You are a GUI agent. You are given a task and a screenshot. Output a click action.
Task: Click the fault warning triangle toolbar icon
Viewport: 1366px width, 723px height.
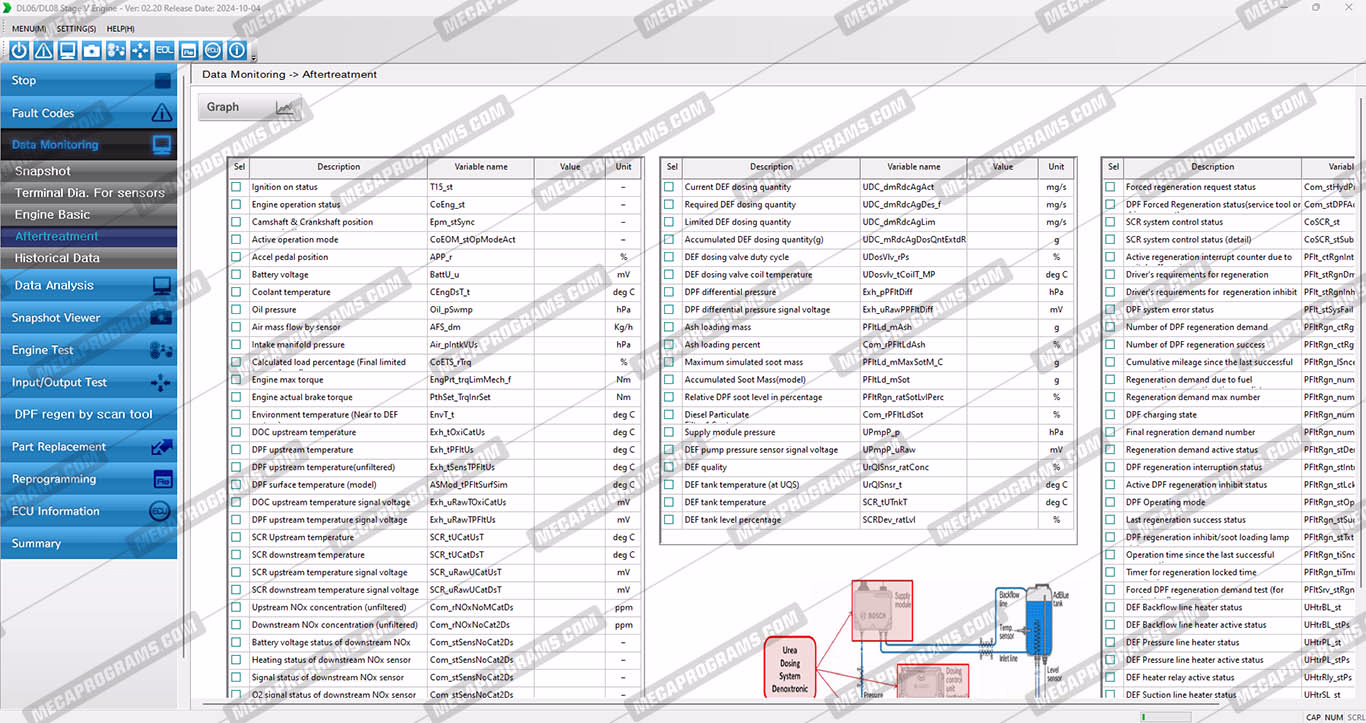click(x=43, y=50)
